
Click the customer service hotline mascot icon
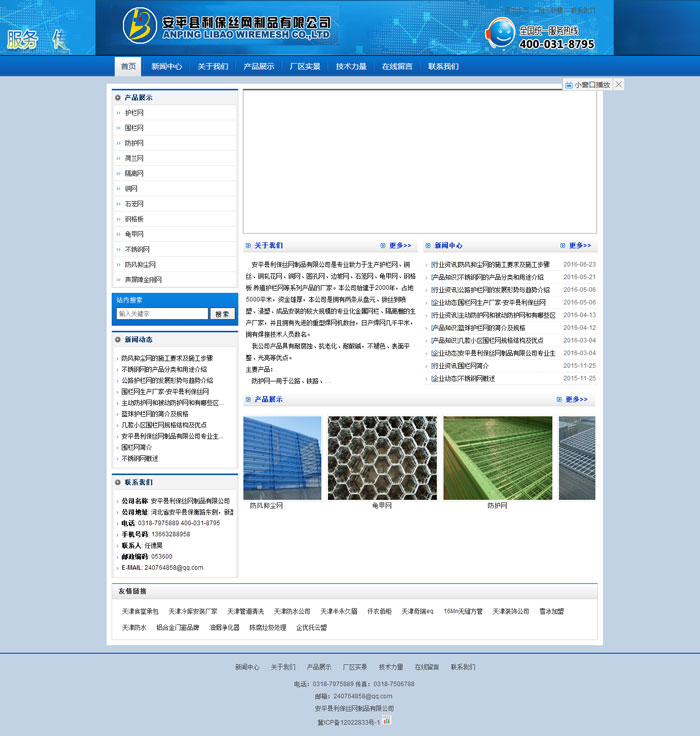coord(502,33)
